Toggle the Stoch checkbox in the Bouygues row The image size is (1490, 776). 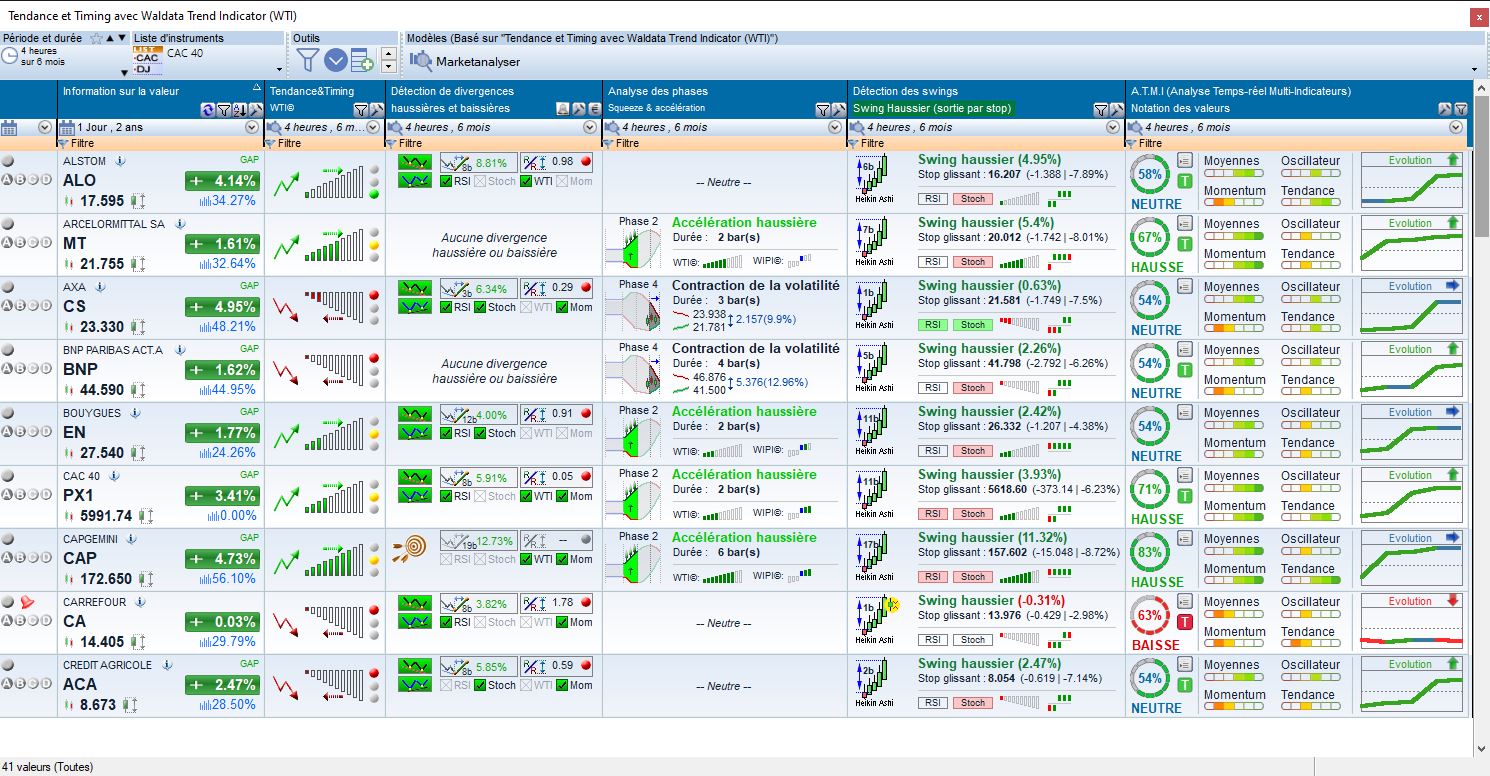480,433
